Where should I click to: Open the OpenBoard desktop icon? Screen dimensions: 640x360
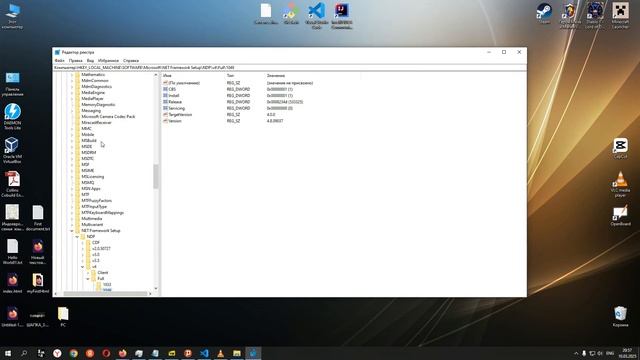[x=620, y=216]
